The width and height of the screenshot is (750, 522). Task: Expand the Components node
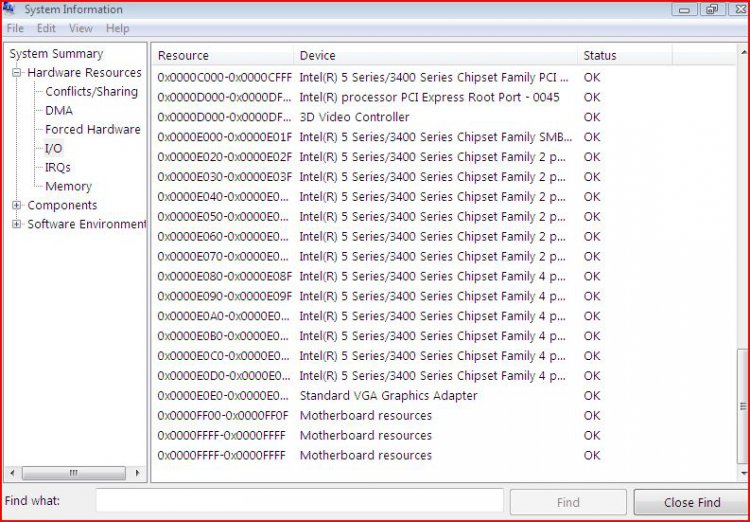pyautogui.click(x=17, y=205)
